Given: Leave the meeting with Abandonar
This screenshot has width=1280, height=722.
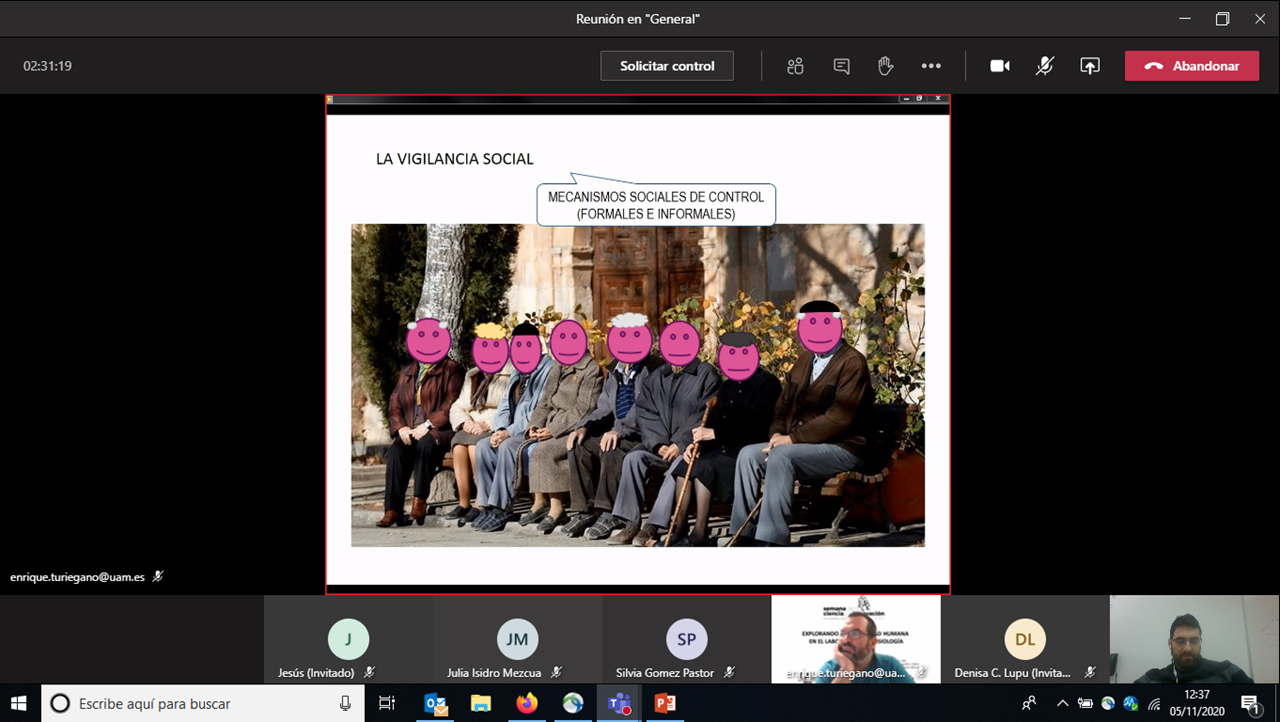Looking at the screenshot, I should click(1191, 66).
